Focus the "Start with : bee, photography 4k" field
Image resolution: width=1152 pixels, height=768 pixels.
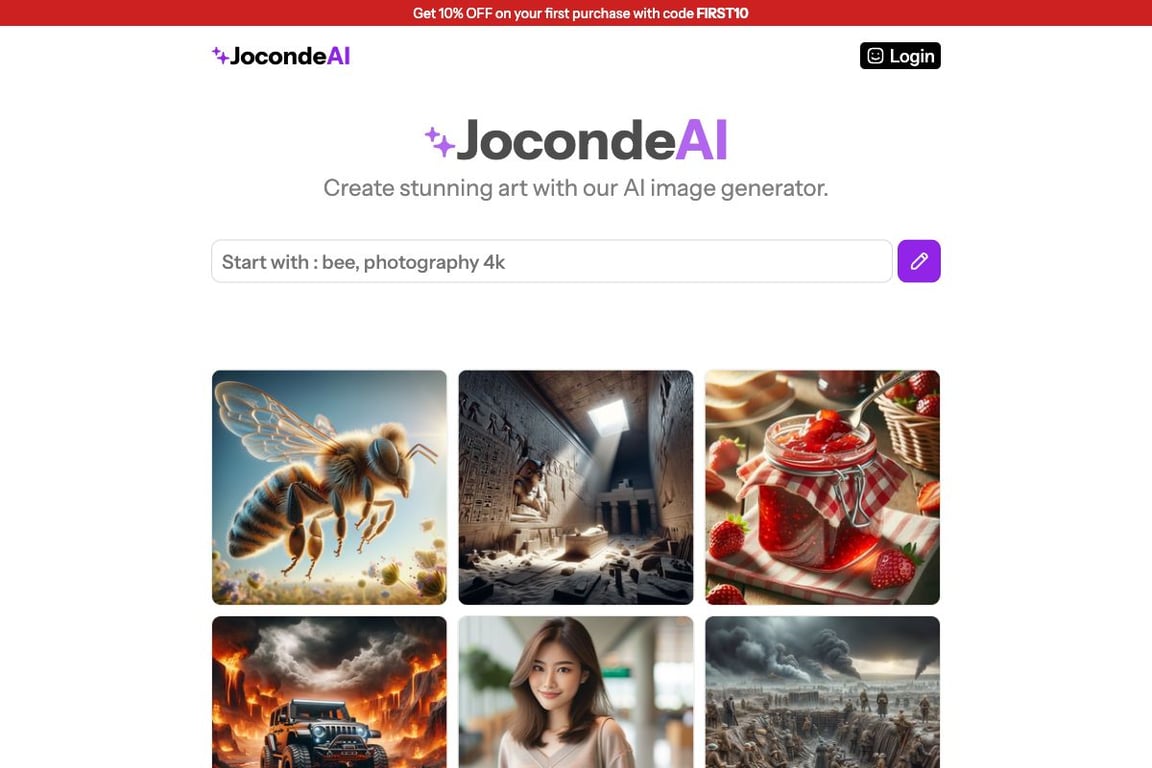pyautogui.click(x=552, y=261)
